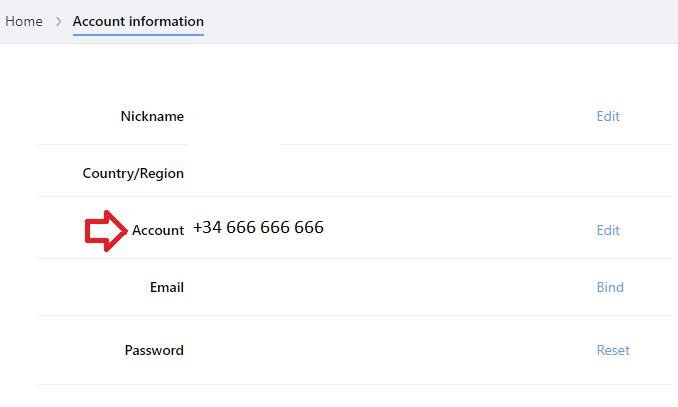
Task: Click the Password label
Action: tap(154, 350)
